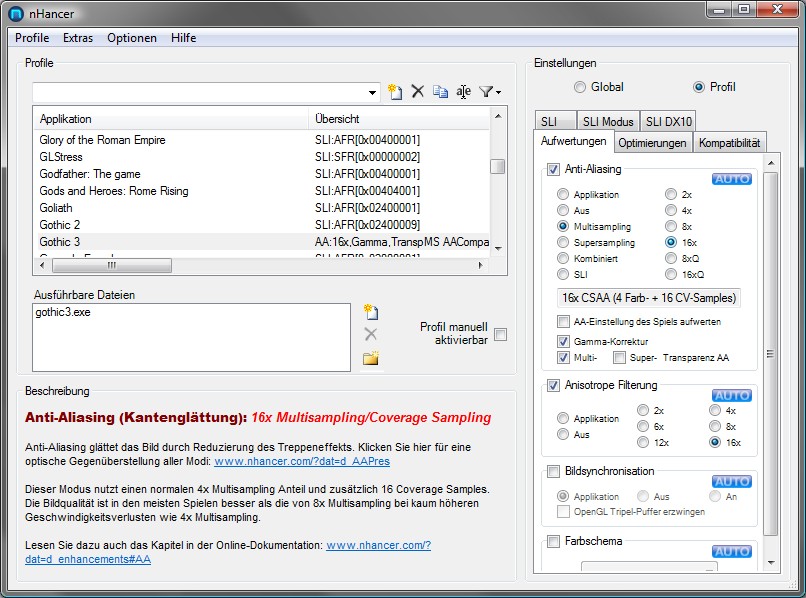806x598 pixels.
Task: Toggle Gamma-Korrektur checkbox
Action: point(565,341)
